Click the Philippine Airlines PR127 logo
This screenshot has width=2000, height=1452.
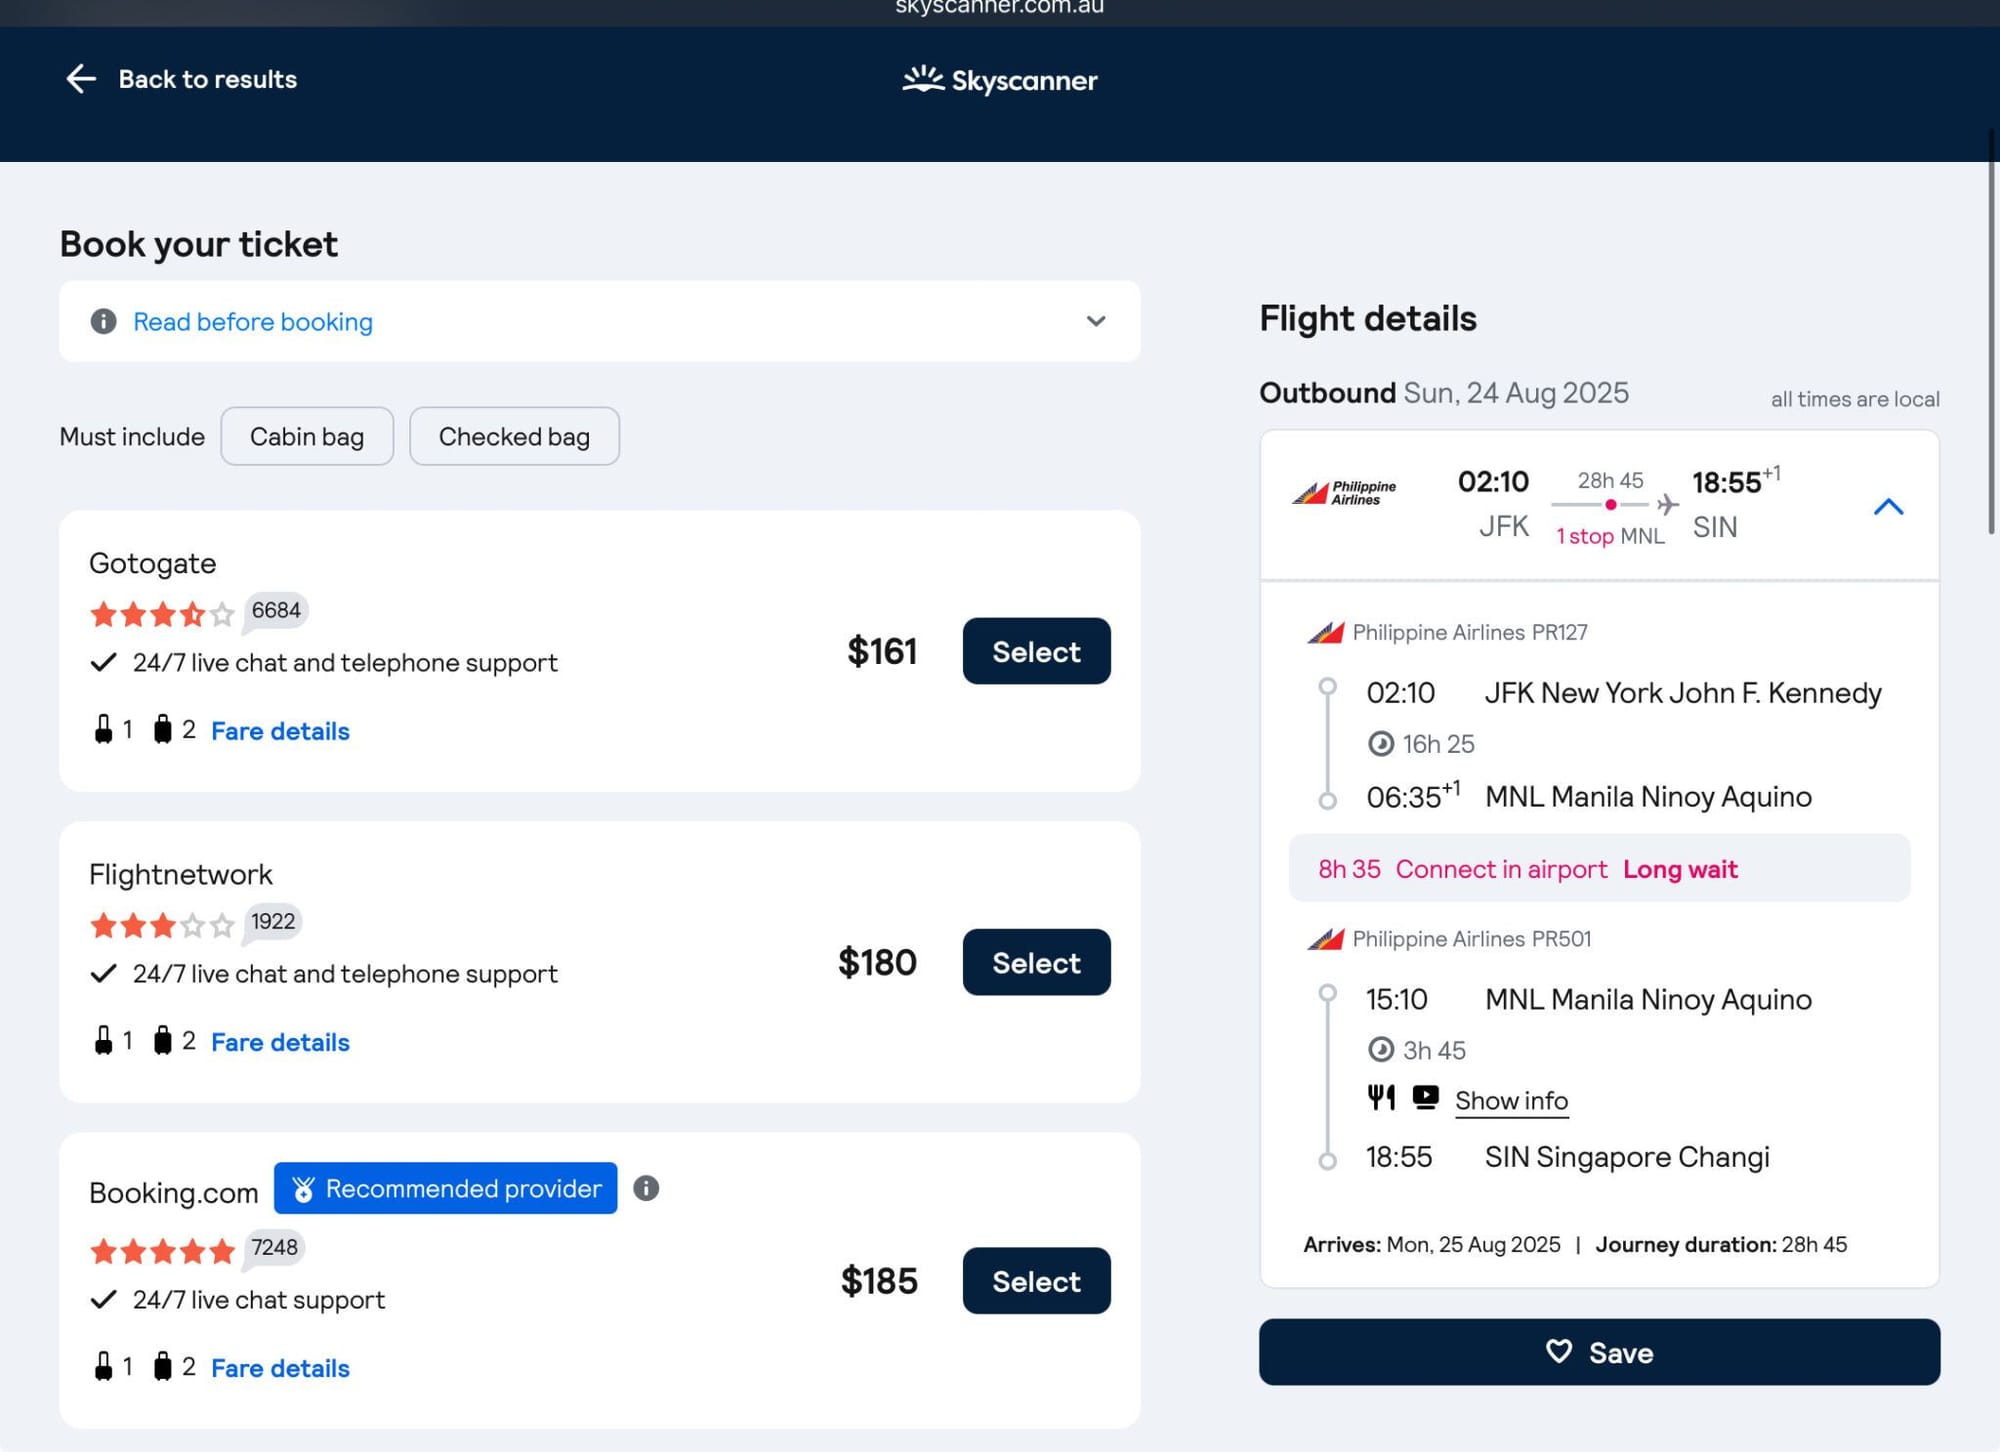1326,632
